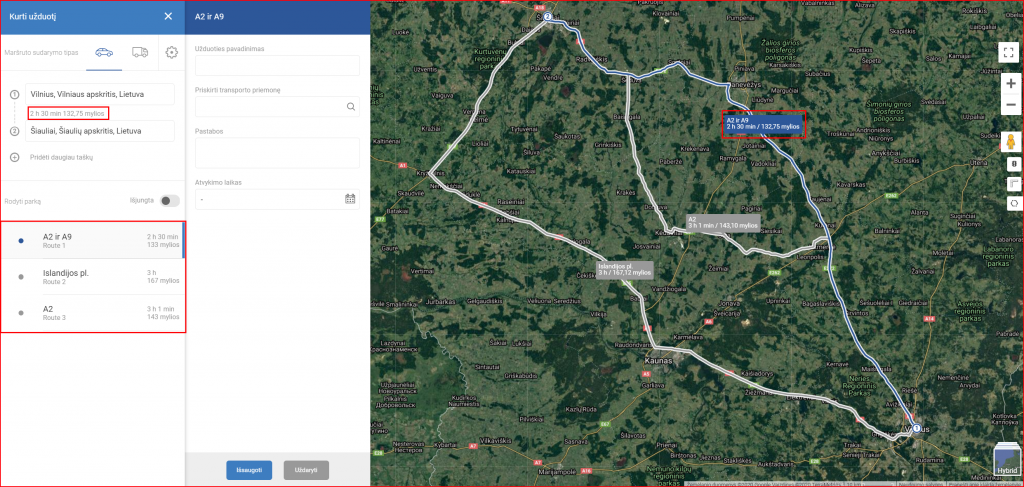
Task: Click the vehicle search magnifier icon
Action: coord(351,106)
